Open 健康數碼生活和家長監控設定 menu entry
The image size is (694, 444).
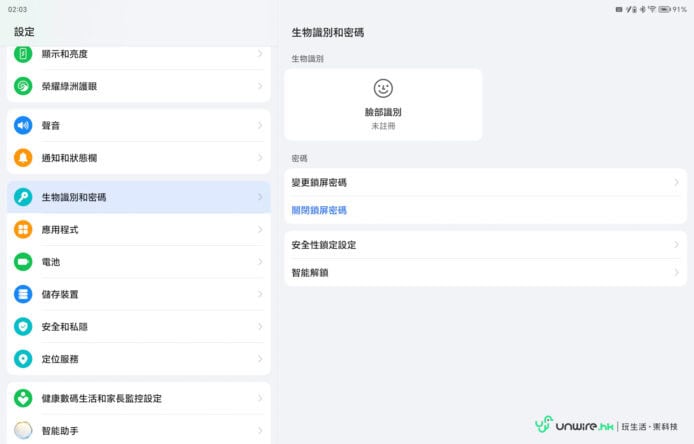click(138, 398)
